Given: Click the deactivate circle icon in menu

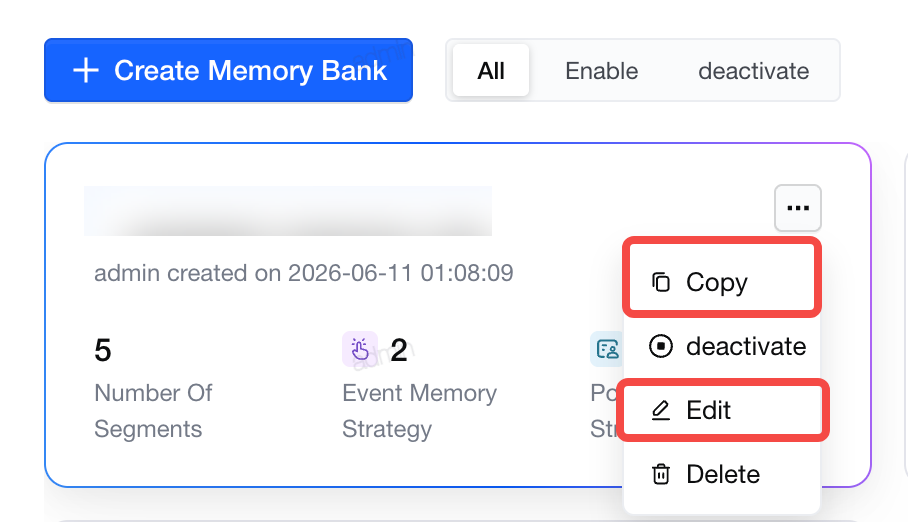Looking at the screenshot, I should [x=661, y=346].
